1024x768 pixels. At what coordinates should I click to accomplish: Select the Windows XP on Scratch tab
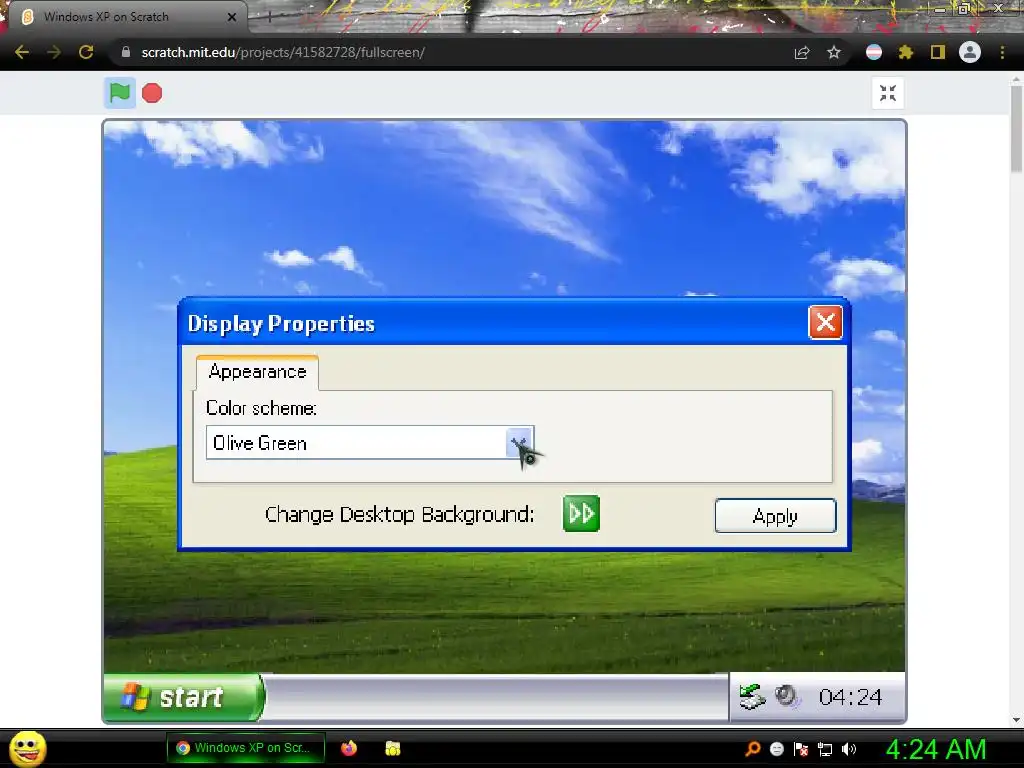point(124,17)
